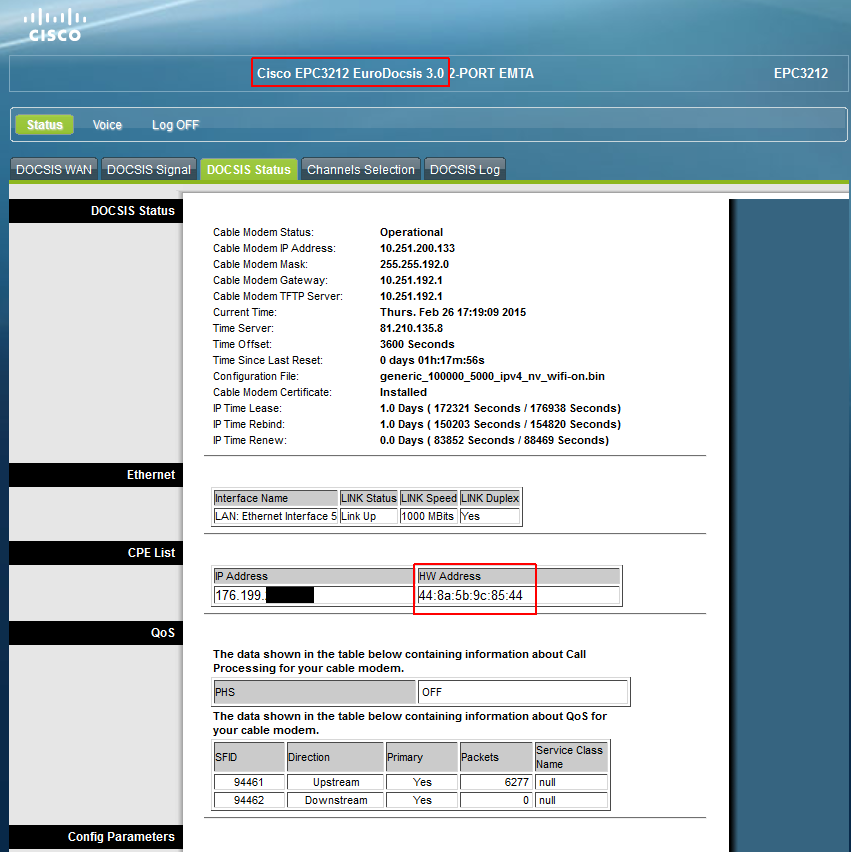Click the LINK Speed column header

pos(429,498)
